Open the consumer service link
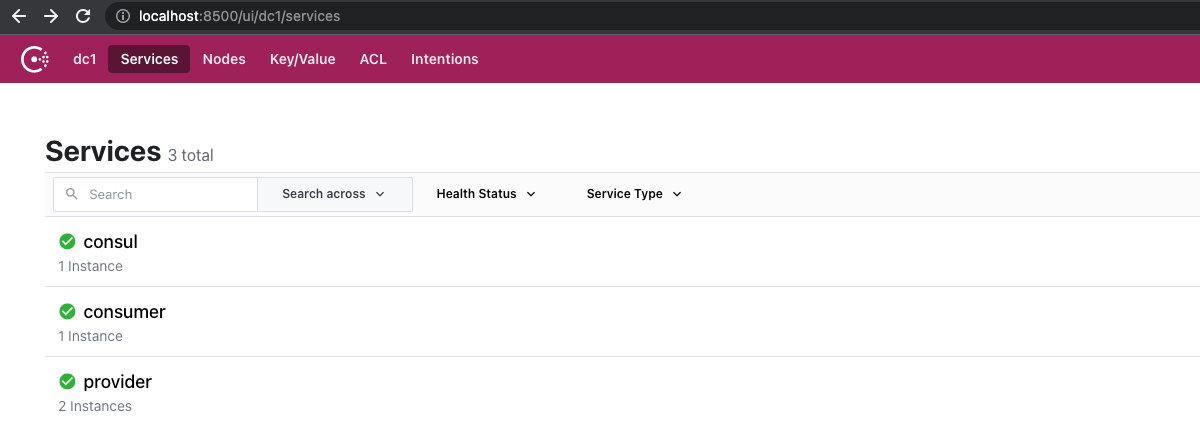Image resolution: width=1200 pixels, height=426 pixels. [125, 312]
